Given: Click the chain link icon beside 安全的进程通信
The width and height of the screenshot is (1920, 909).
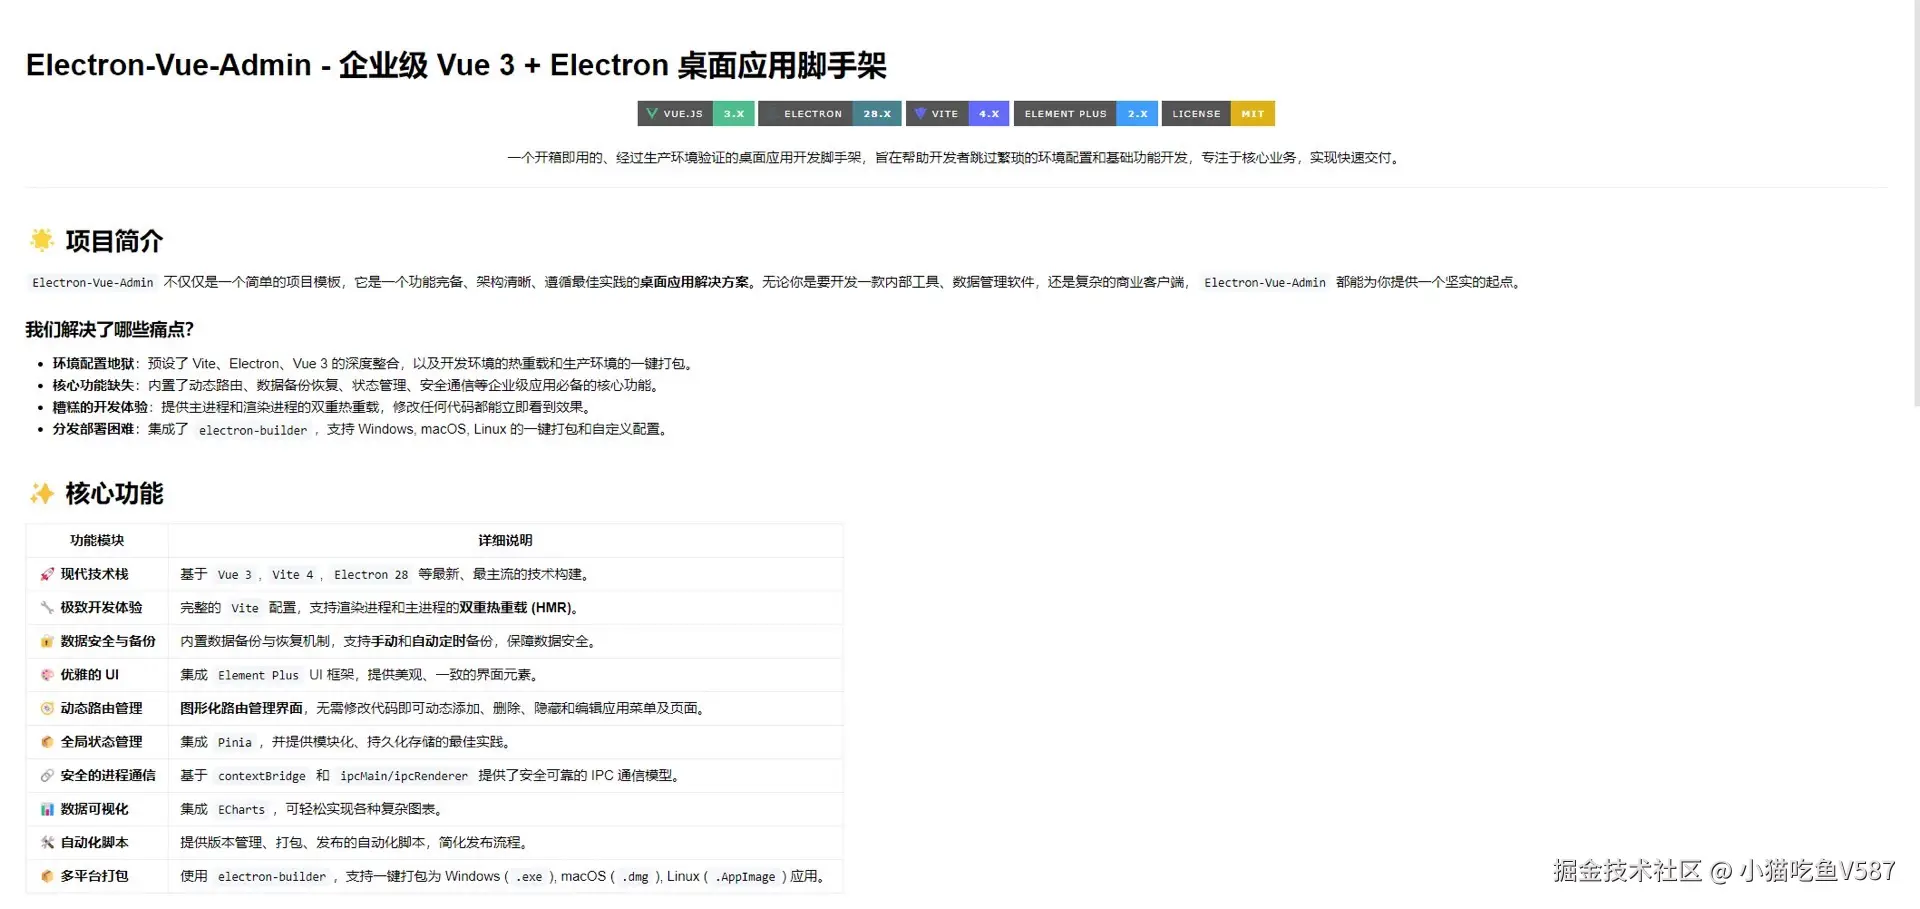Looking at the screenshot, I should pyautogui.click(x=47, y=775).
